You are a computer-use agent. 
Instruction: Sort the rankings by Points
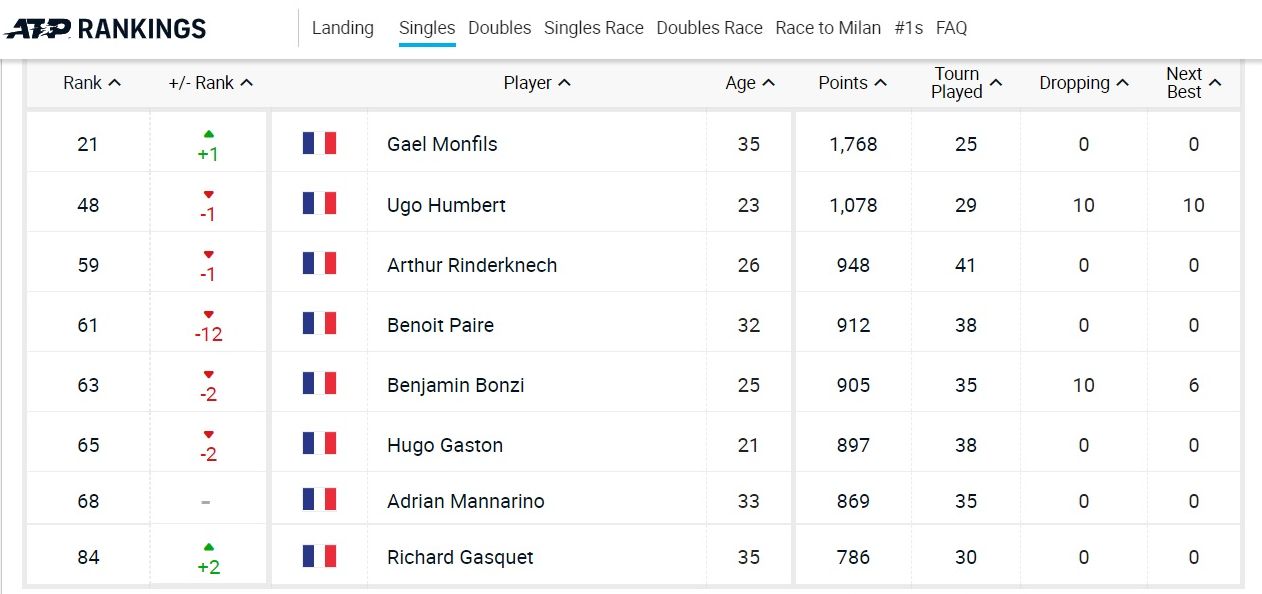point(852,83)
